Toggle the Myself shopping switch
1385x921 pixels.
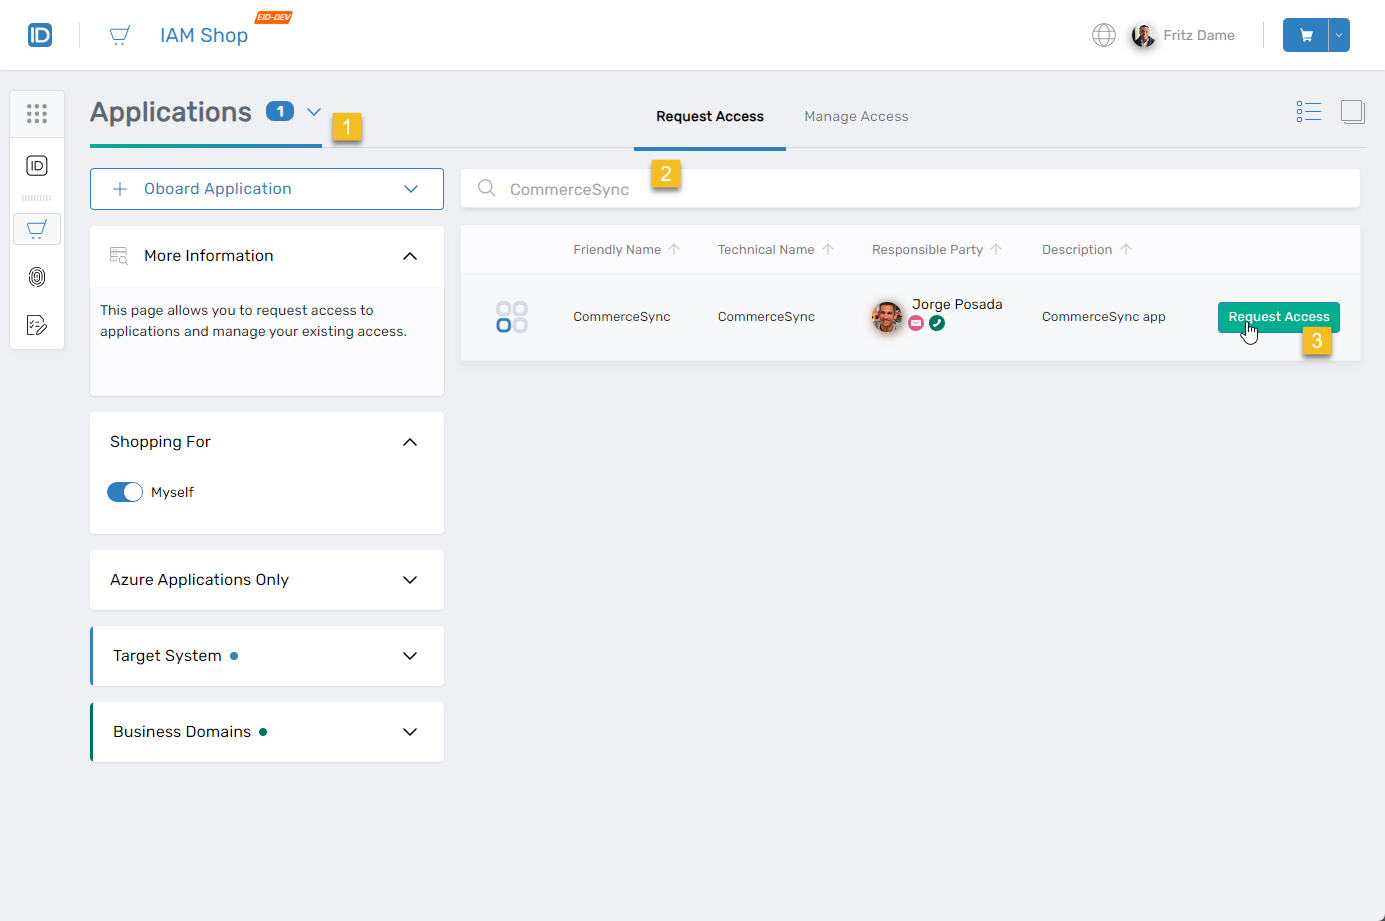click(x=124, y=491)
